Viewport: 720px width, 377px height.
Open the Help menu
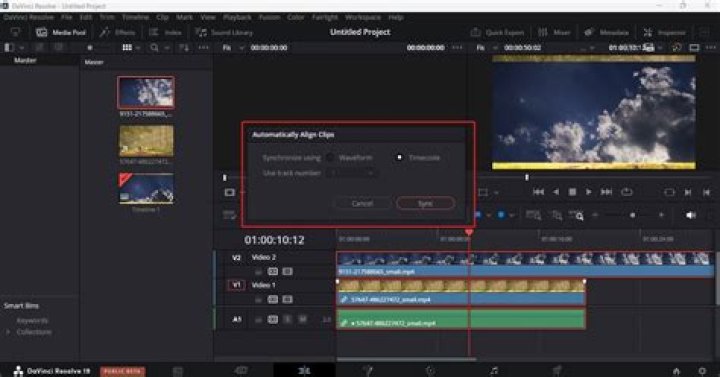click(x=396, y=17)
